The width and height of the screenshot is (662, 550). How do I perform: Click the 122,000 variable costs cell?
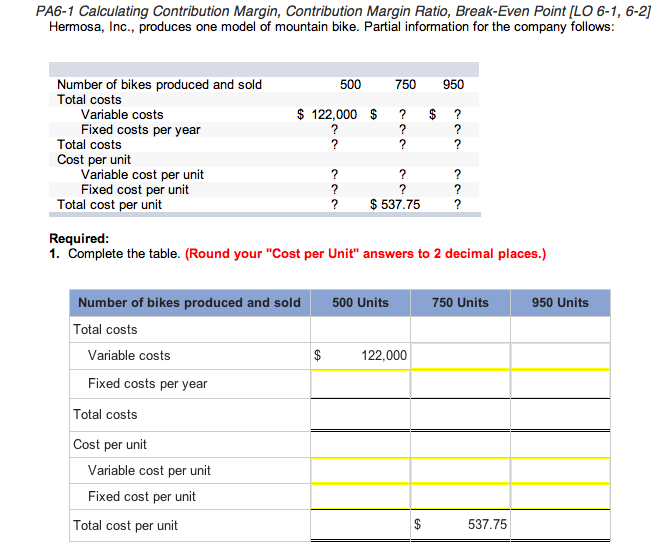pyautogui.click(x=361, y=356)
